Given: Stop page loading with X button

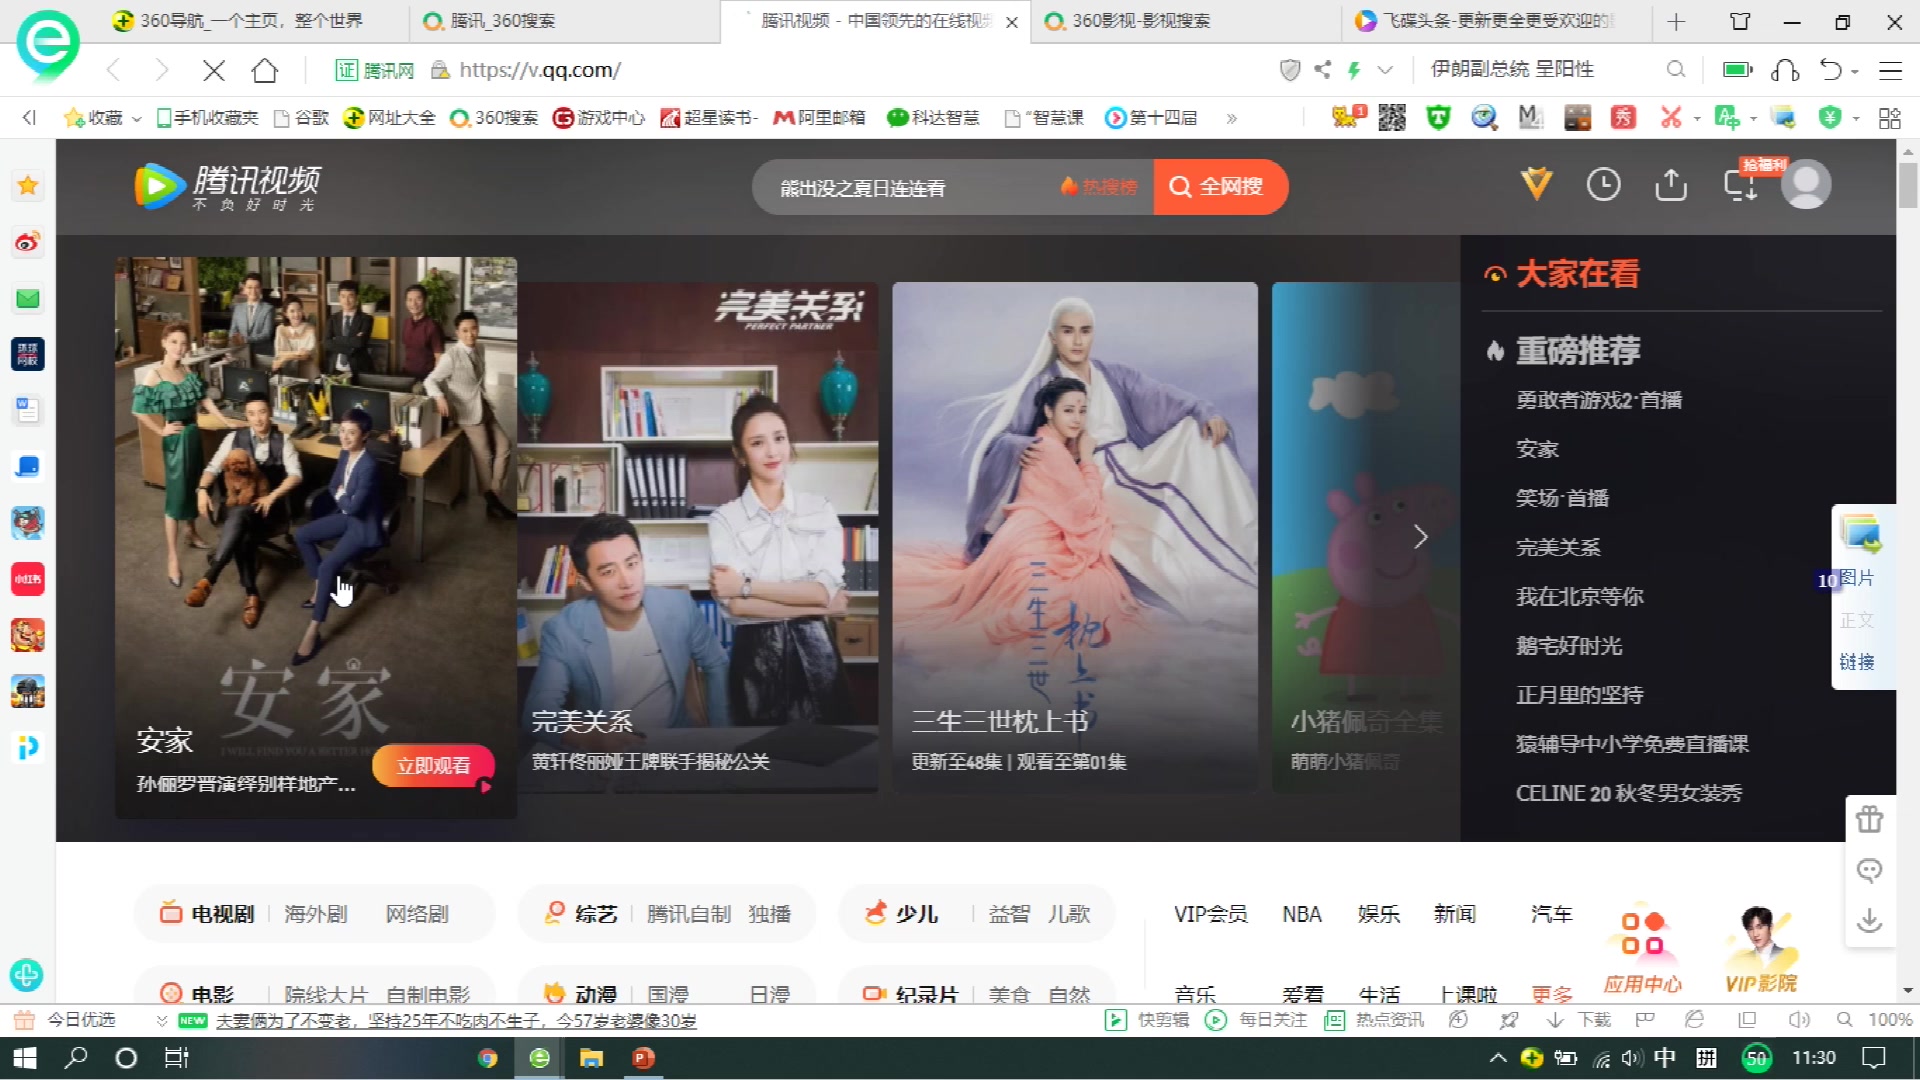Looking at the screenshot, I should 214,70.
